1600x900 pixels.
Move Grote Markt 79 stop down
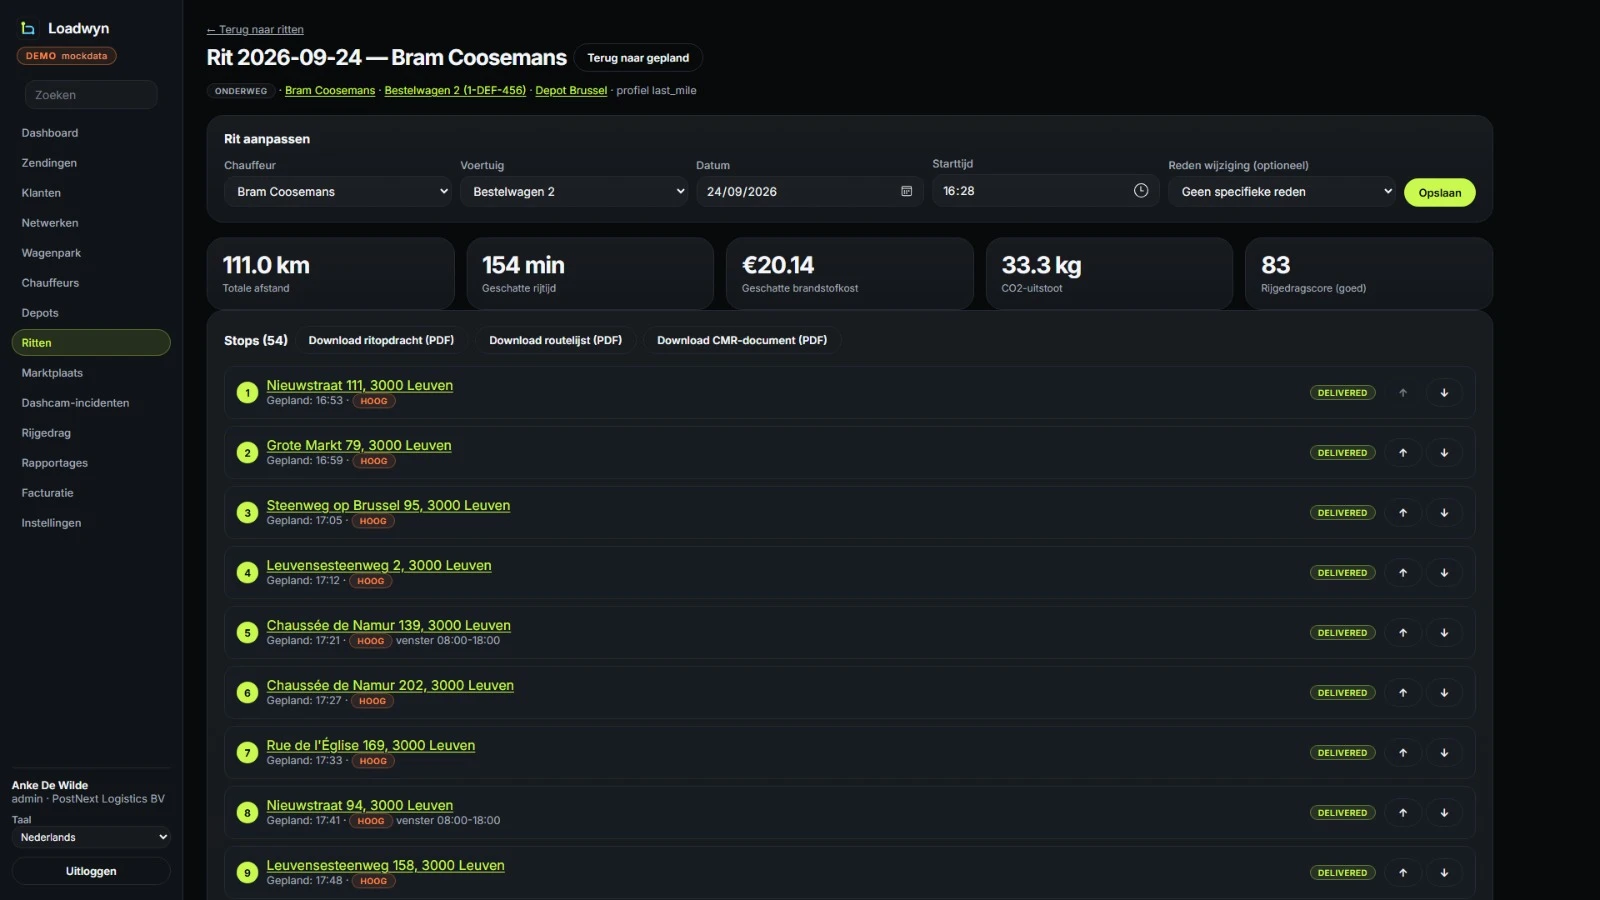[1444, 453]
